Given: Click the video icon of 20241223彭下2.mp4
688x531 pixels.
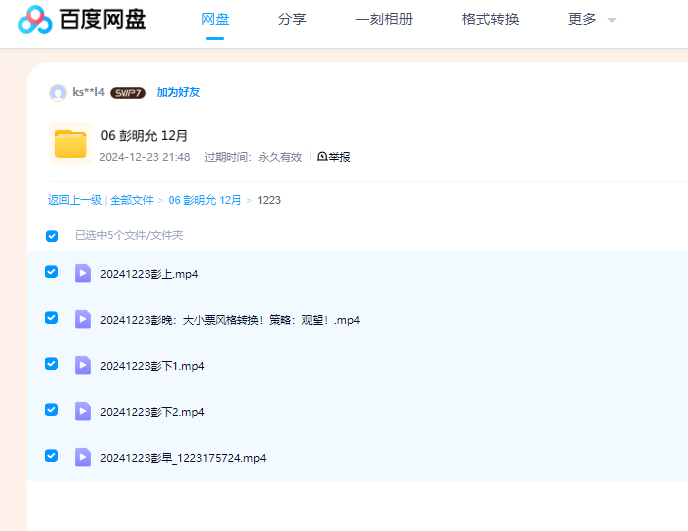Looking at the screenshot, I should pyautogui.click(x=83, y=412).
